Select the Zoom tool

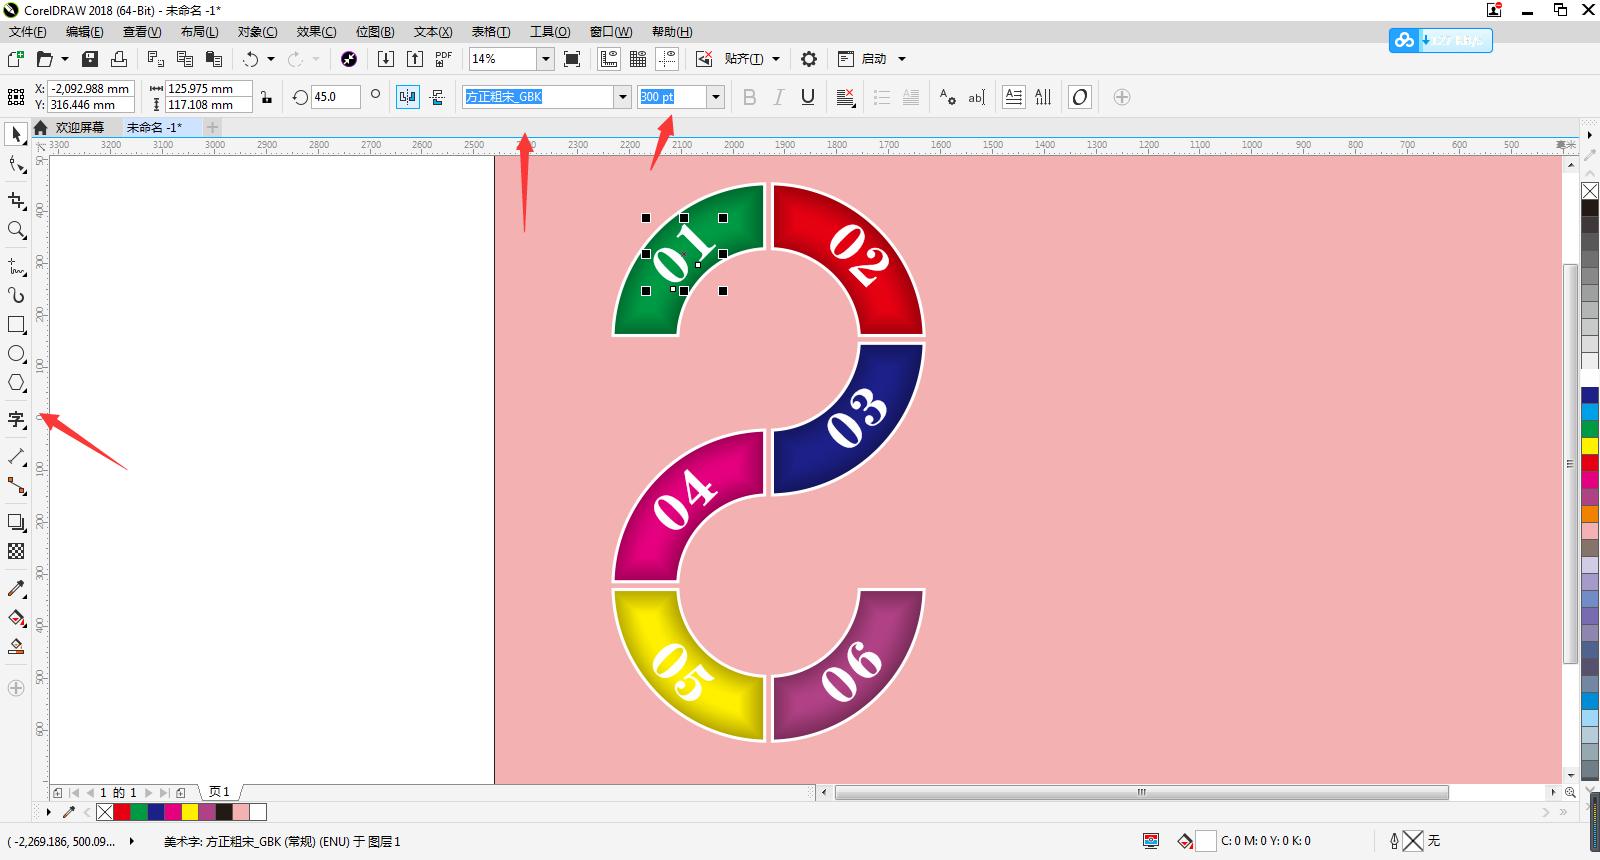coord(16,230)
